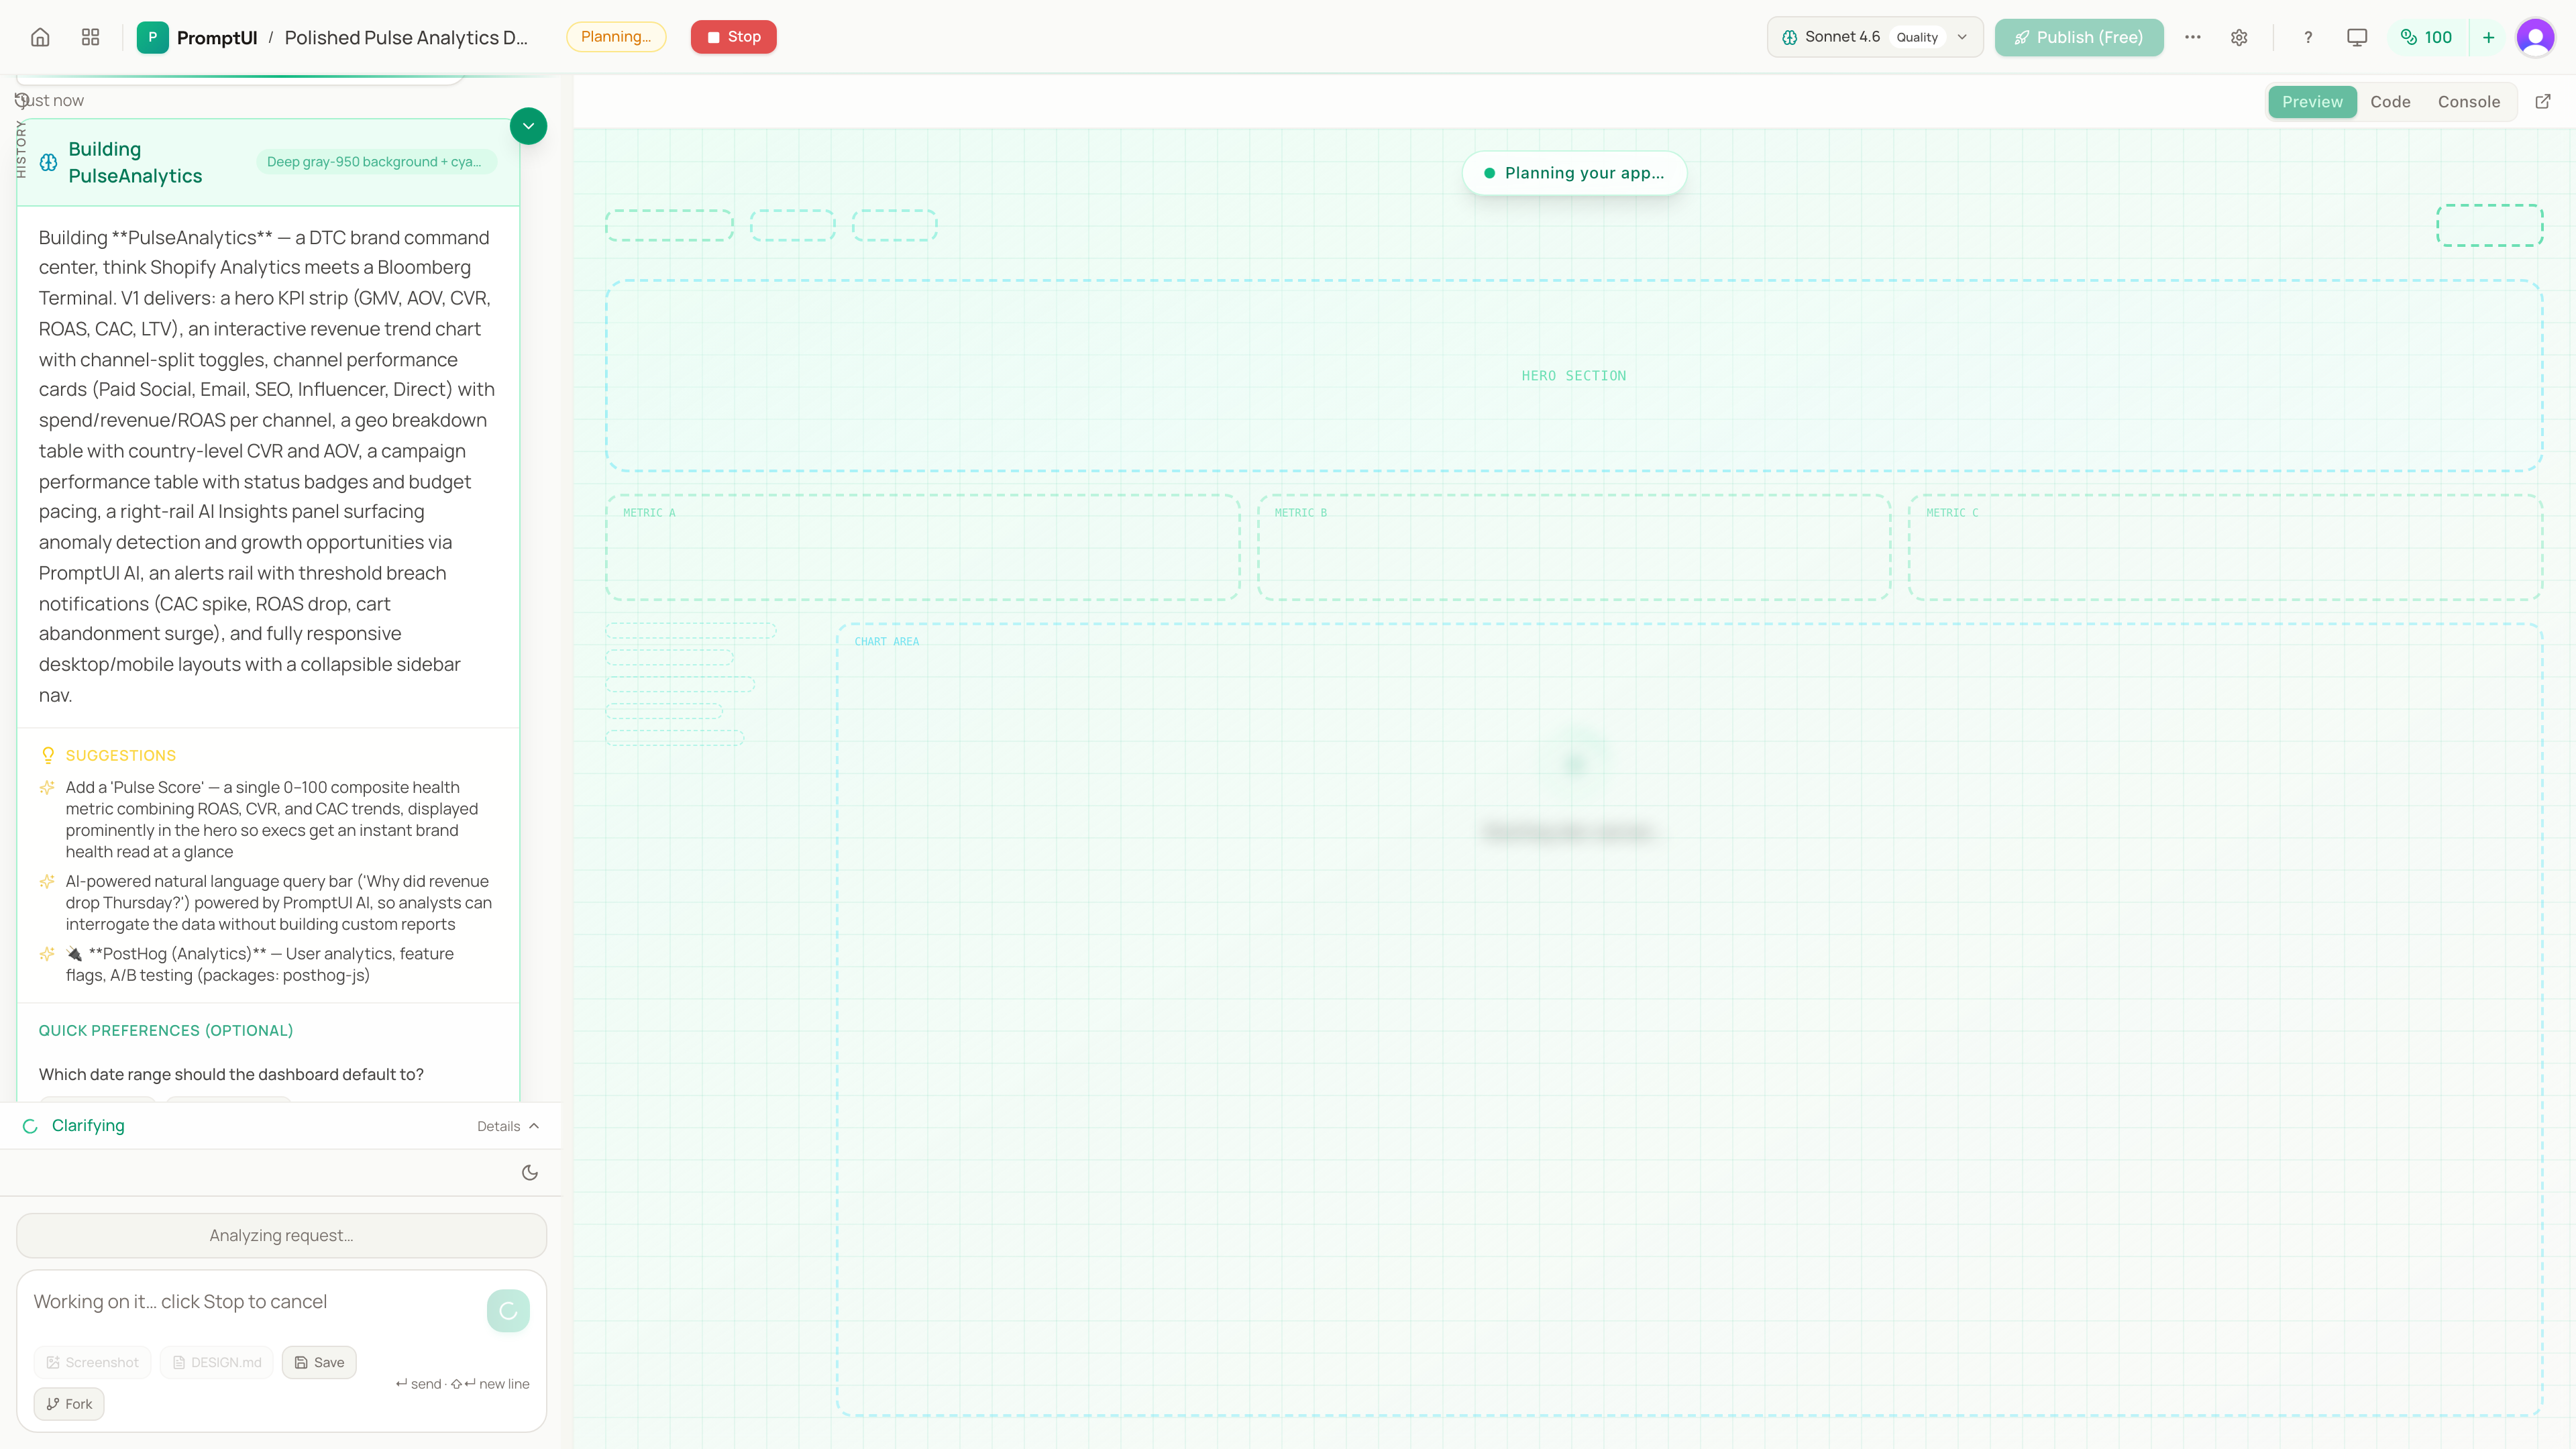Click into the prompt message input field
Viewport: 2576px width, 1449px height.
coord(250,1302)
